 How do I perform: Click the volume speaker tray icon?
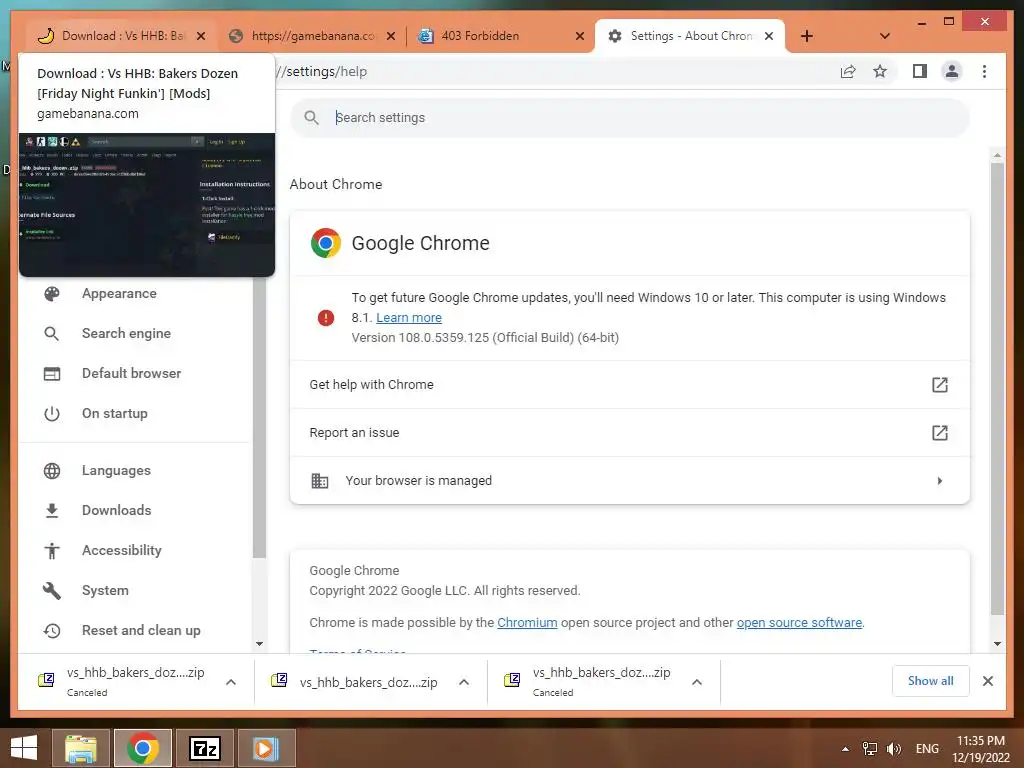pyautogui.click(x=894, y=748)
